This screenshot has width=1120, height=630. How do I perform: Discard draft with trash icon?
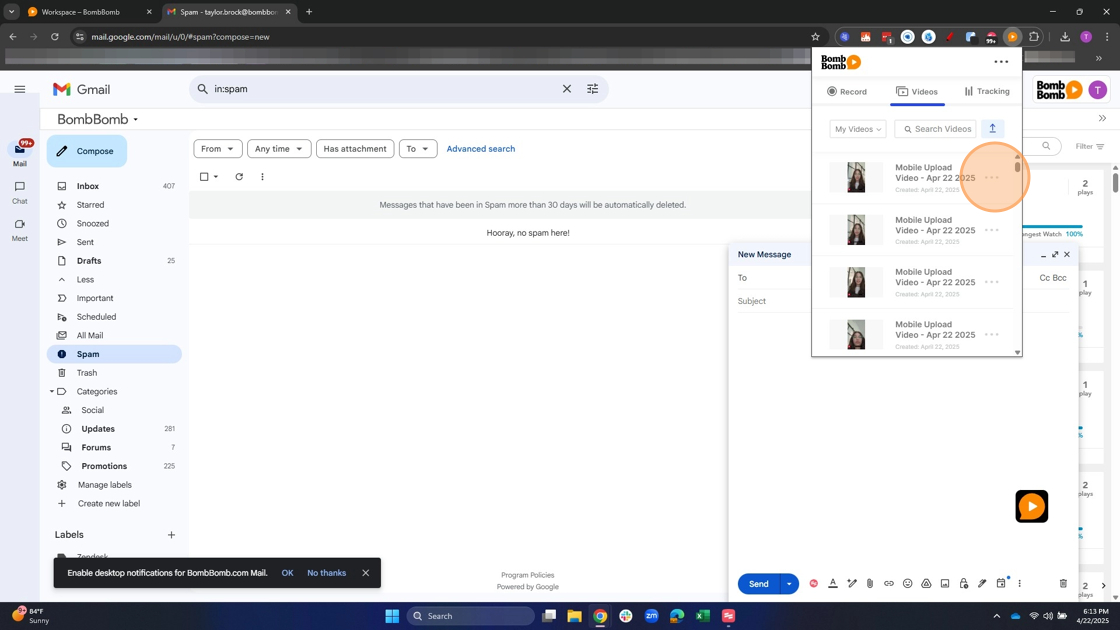click(x=1063, y=584)
